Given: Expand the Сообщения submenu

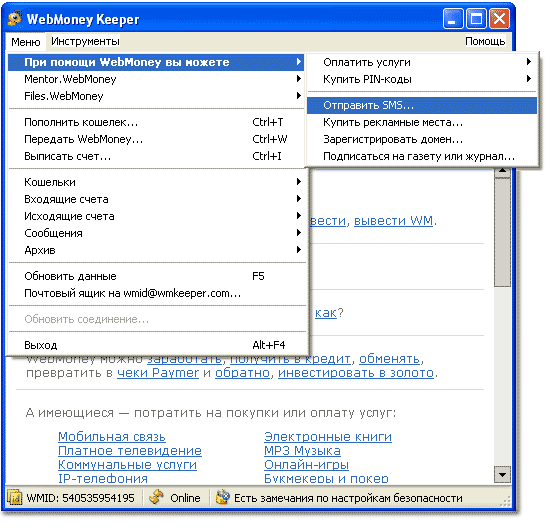Looking at the screenshot, I should coord(156,233).
